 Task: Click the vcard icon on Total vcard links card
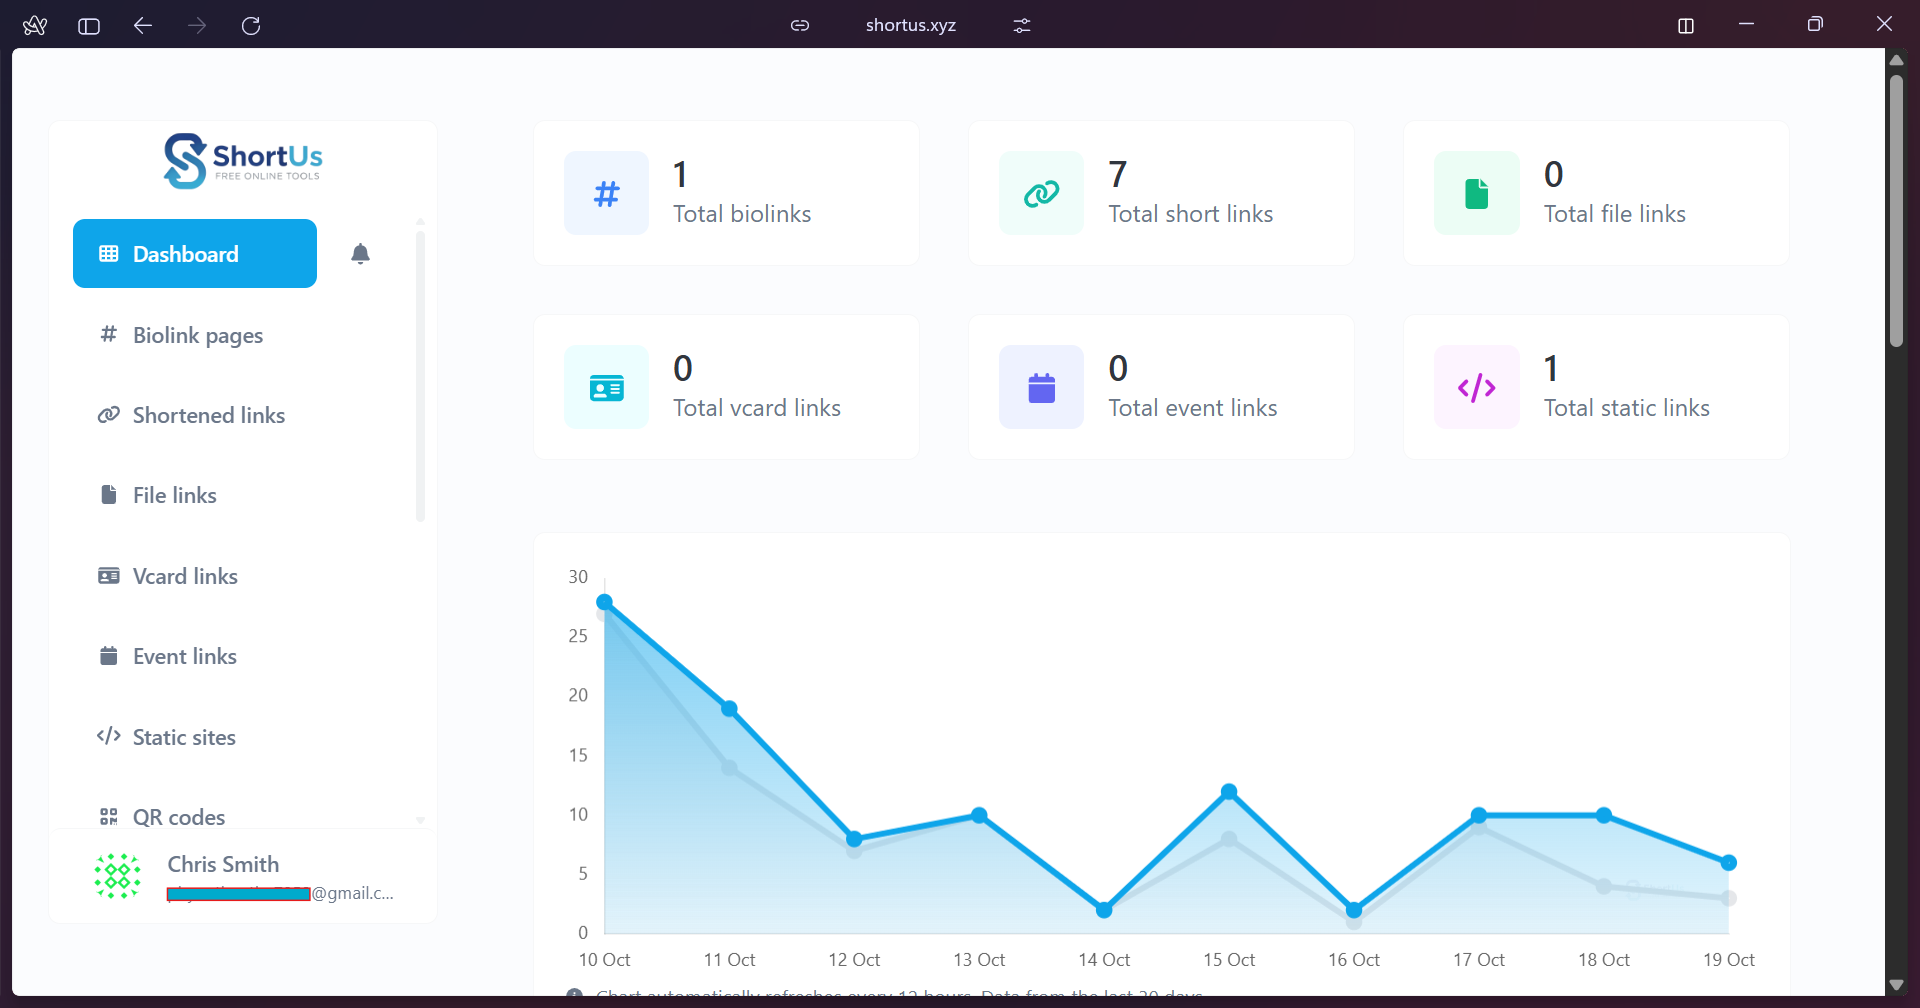pyautogui.click(x=606, y=387)
